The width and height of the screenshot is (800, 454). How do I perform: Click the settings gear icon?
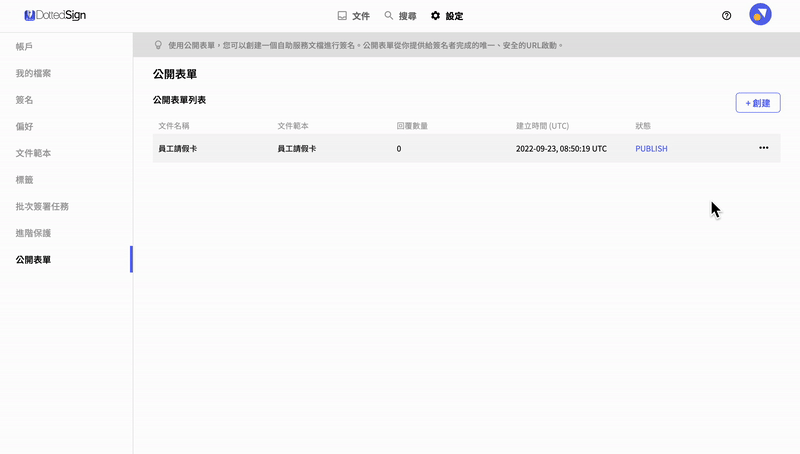(x=435, y=16)
